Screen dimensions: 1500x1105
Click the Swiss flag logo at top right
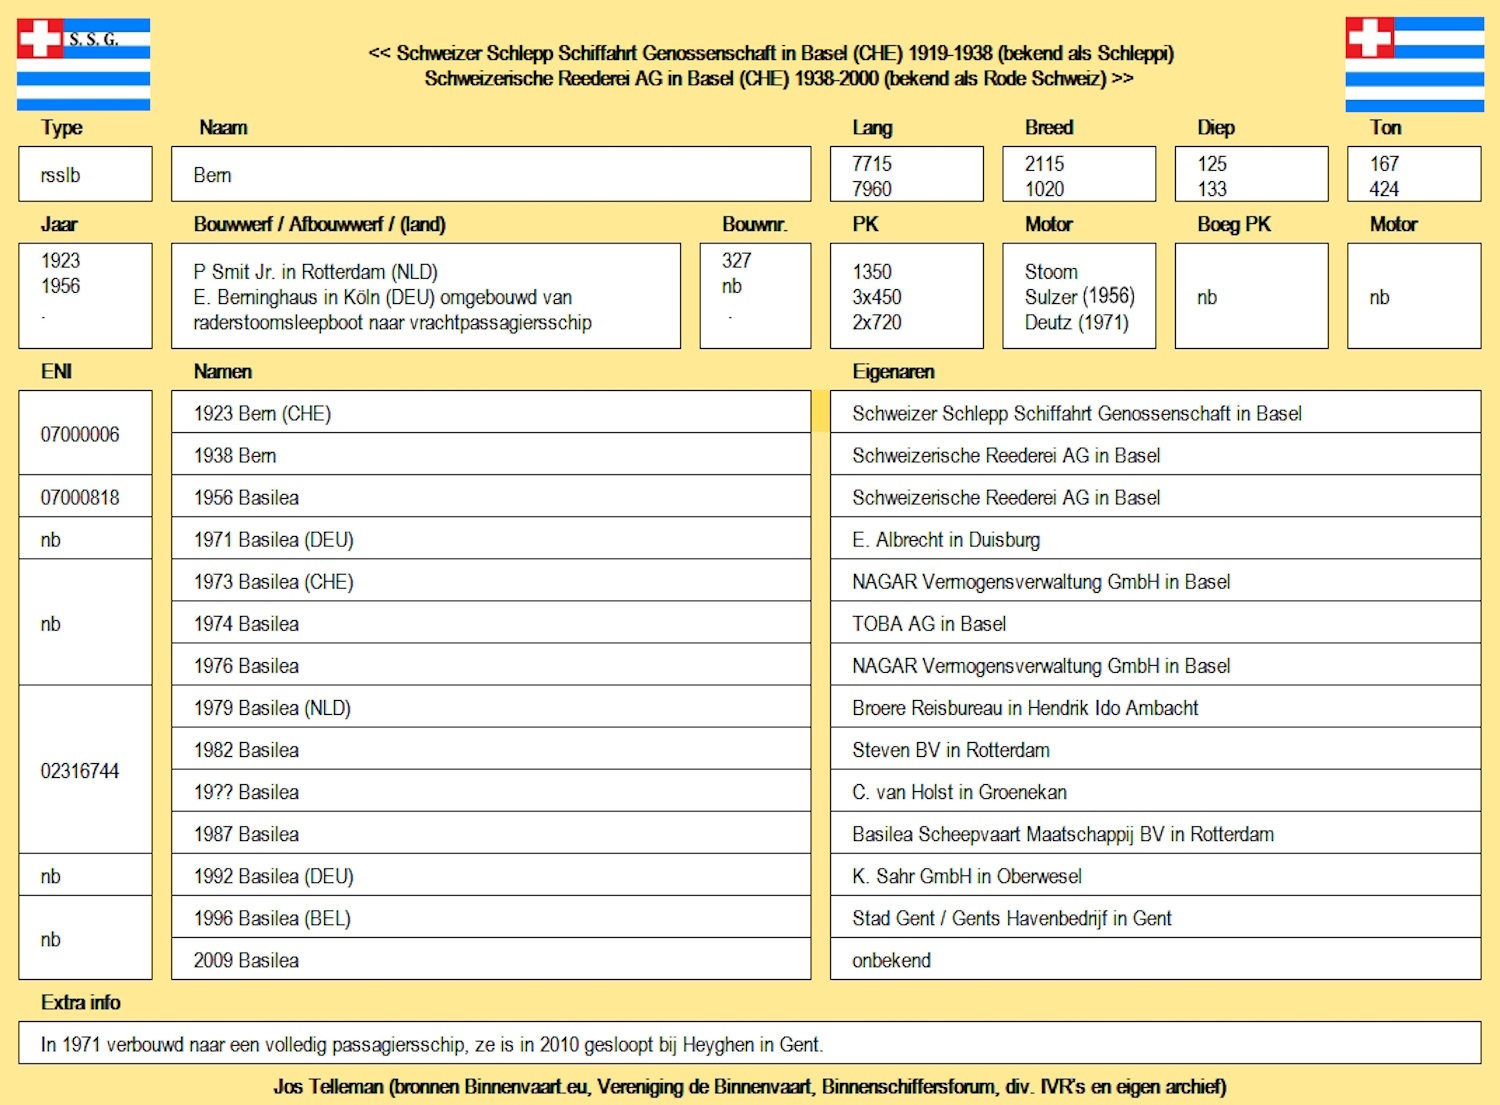tap(1414, 64)
